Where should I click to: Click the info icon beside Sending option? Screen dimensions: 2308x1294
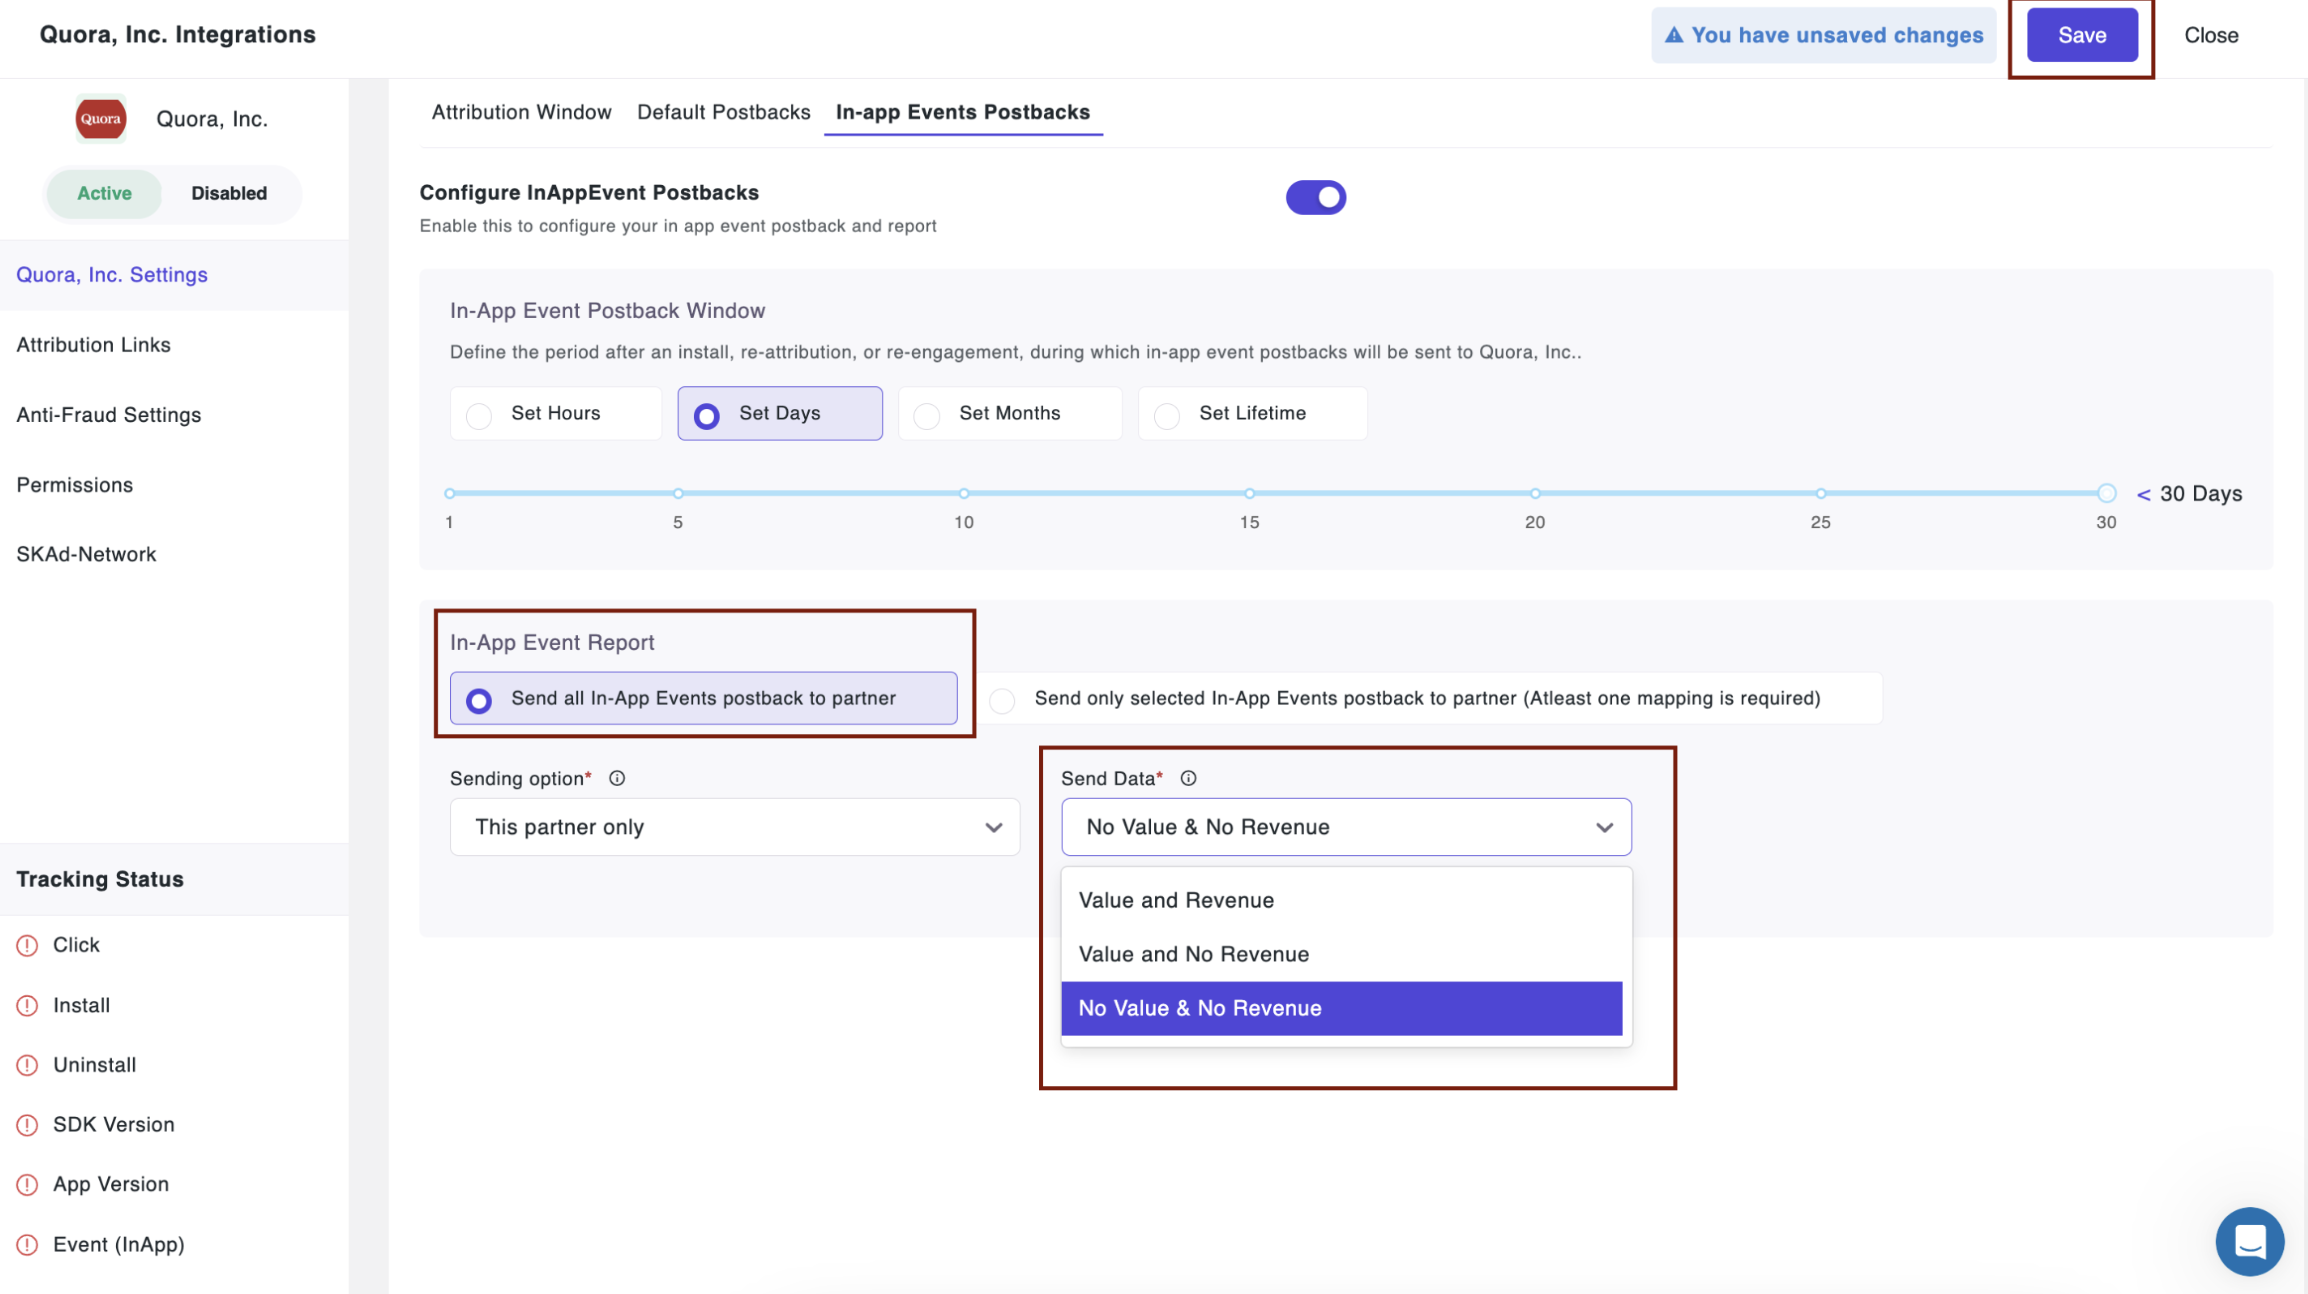(617, 778)
